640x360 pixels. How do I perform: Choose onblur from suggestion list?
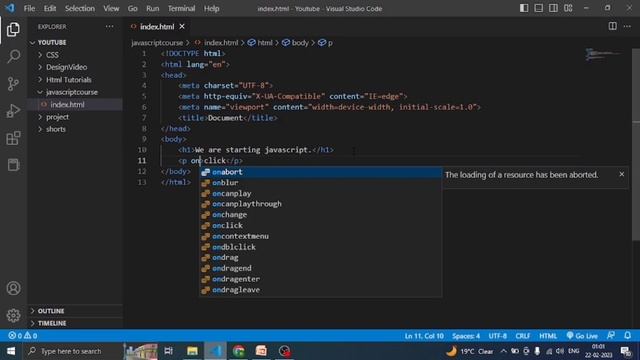320,182
